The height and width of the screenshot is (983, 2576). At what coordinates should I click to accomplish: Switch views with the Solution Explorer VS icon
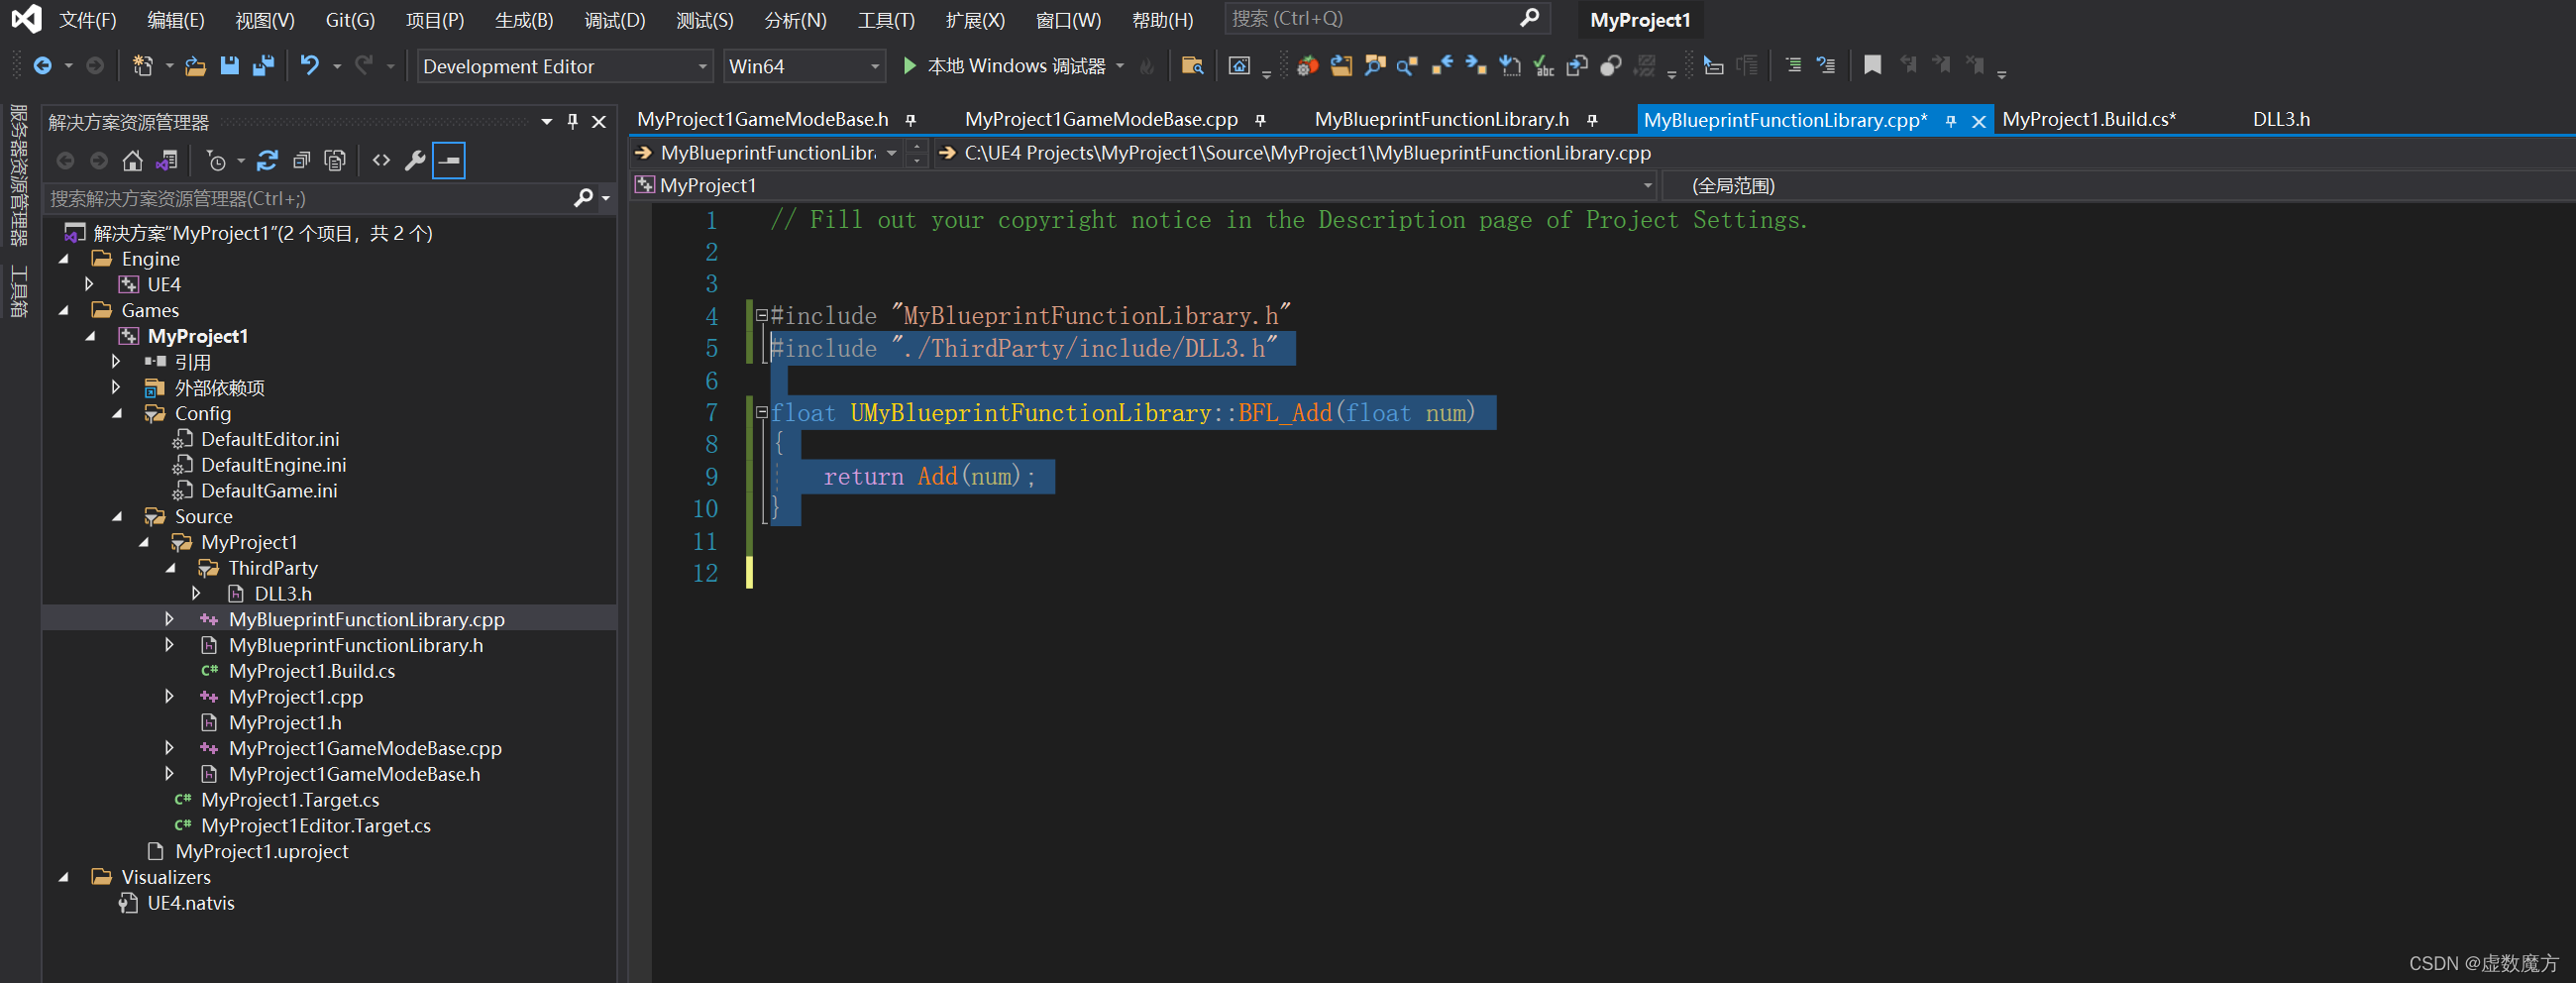pyautogui.click(x=167, y=160)
